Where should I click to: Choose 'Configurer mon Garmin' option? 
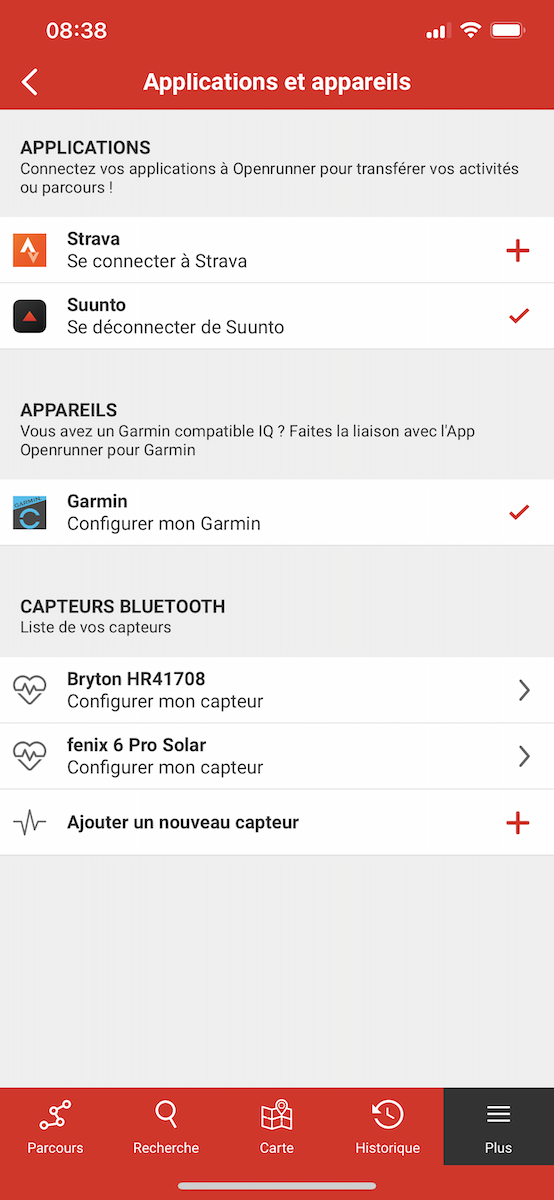pyautogui.click(x=164, y=524)
